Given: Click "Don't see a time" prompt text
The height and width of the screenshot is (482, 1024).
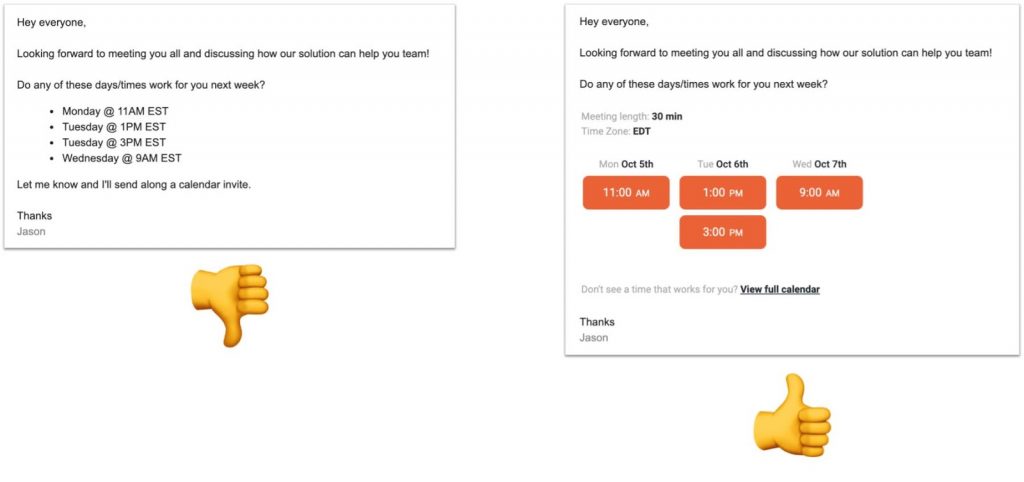Looking at the screenshot, I should (660, 289).
